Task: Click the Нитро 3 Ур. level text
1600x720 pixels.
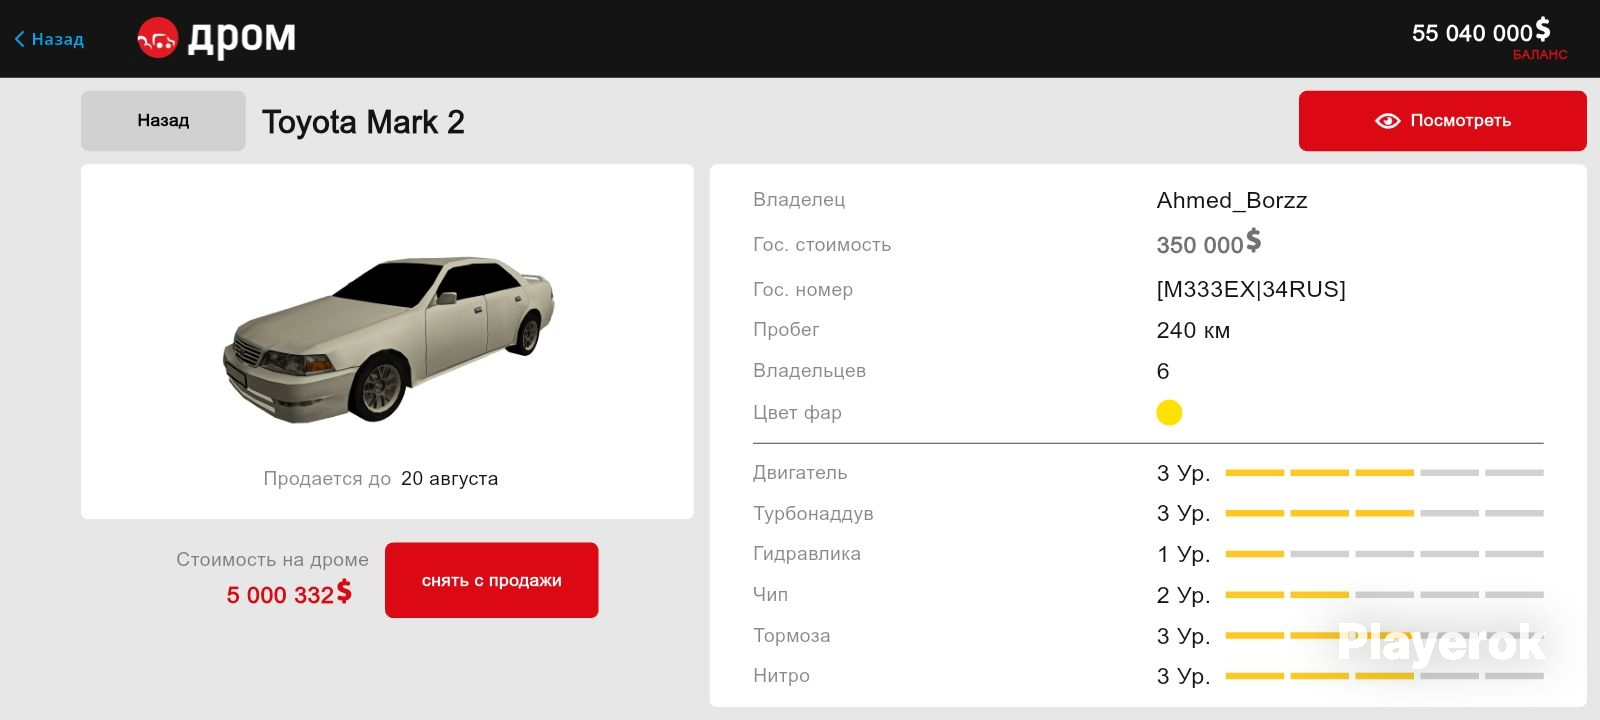Action: (1183, 676)
